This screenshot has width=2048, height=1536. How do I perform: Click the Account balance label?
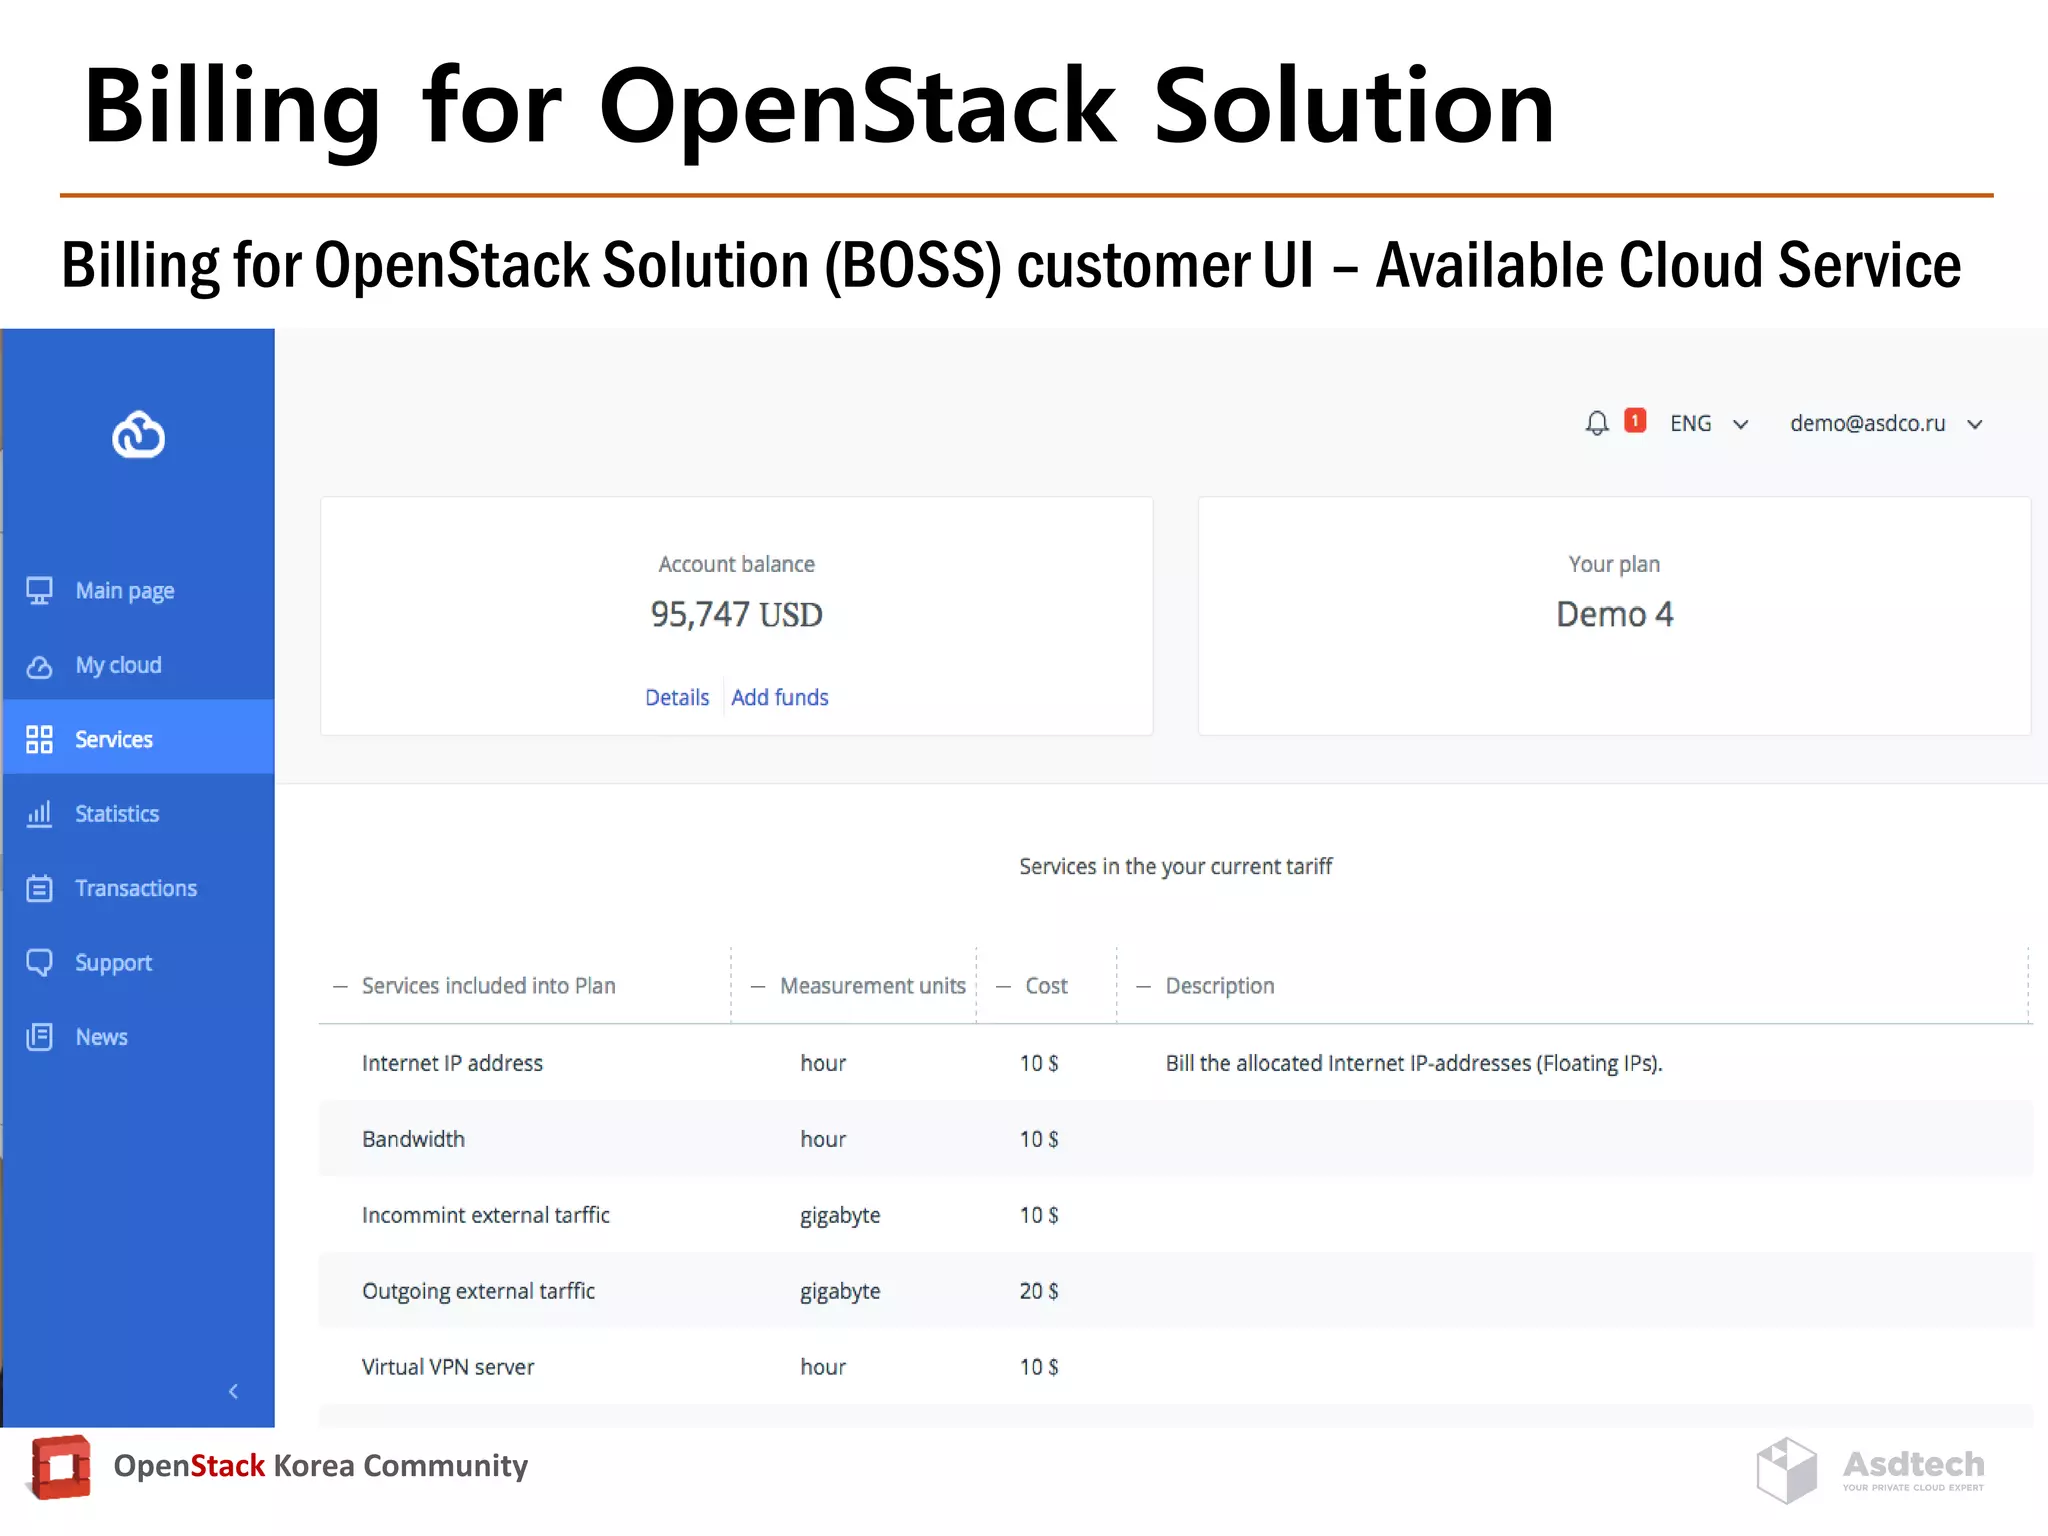pyautogui.click(x=737, y=564)
